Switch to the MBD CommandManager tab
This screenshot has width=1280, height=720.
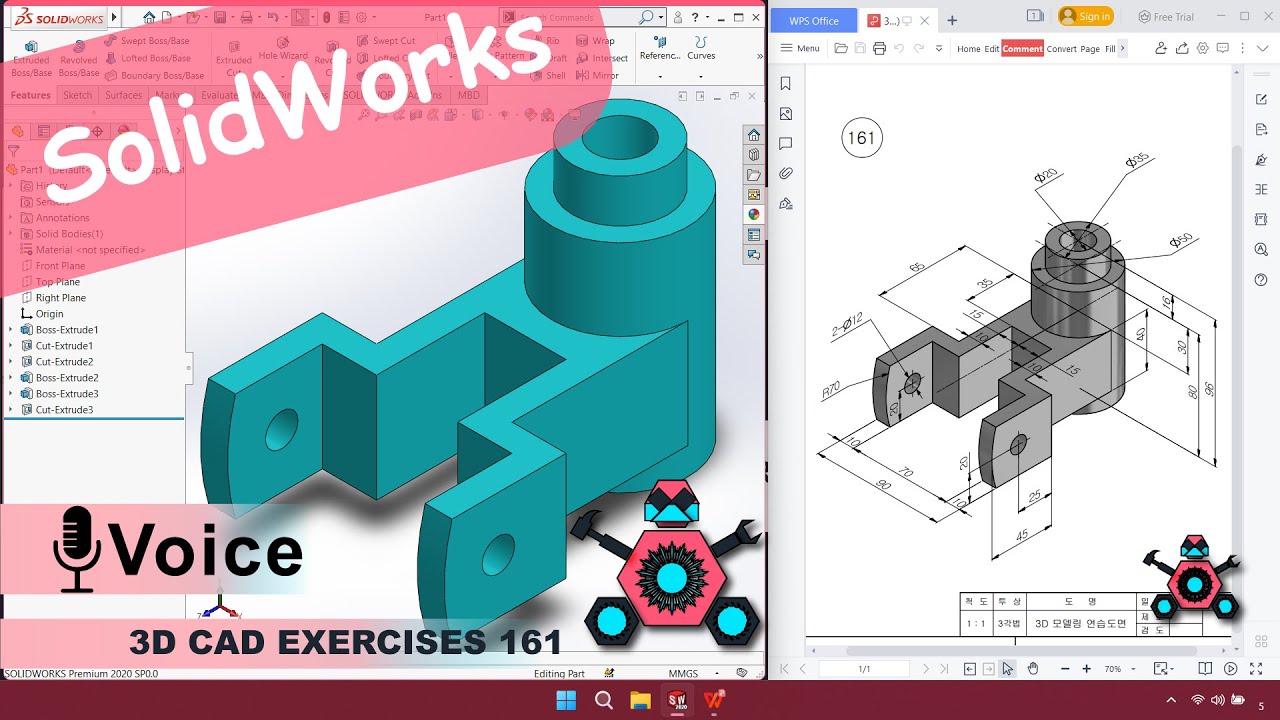468,95
